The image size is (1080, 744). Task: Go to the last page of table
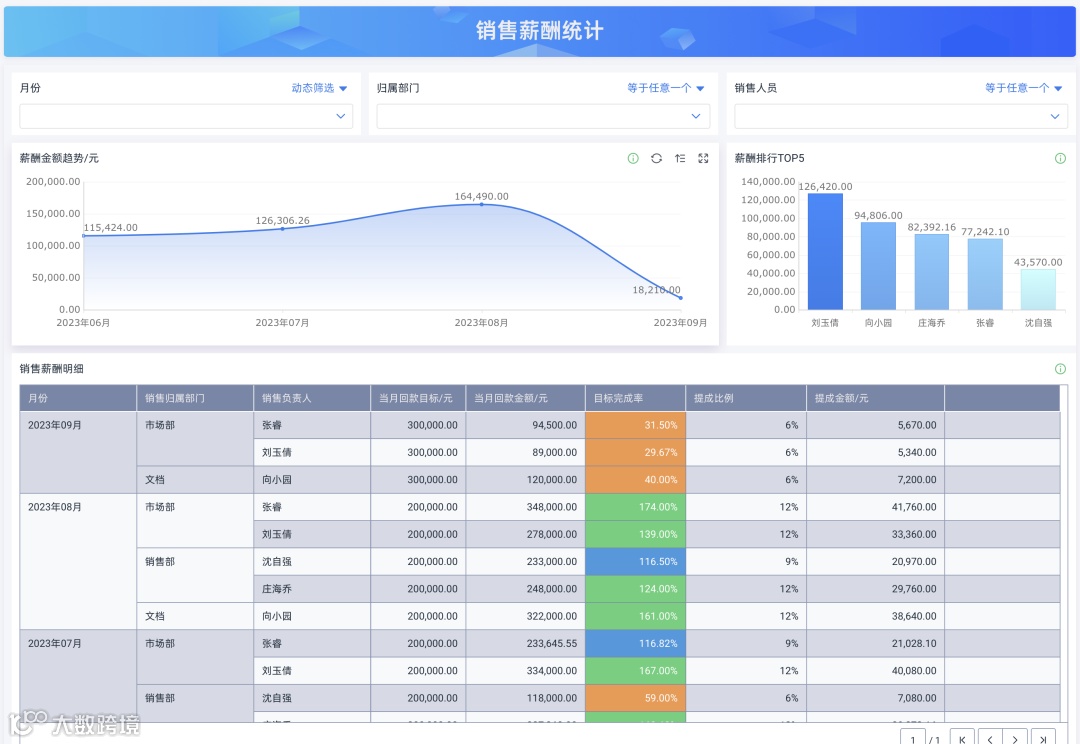pyautogui.click(x=1043, y=738)
